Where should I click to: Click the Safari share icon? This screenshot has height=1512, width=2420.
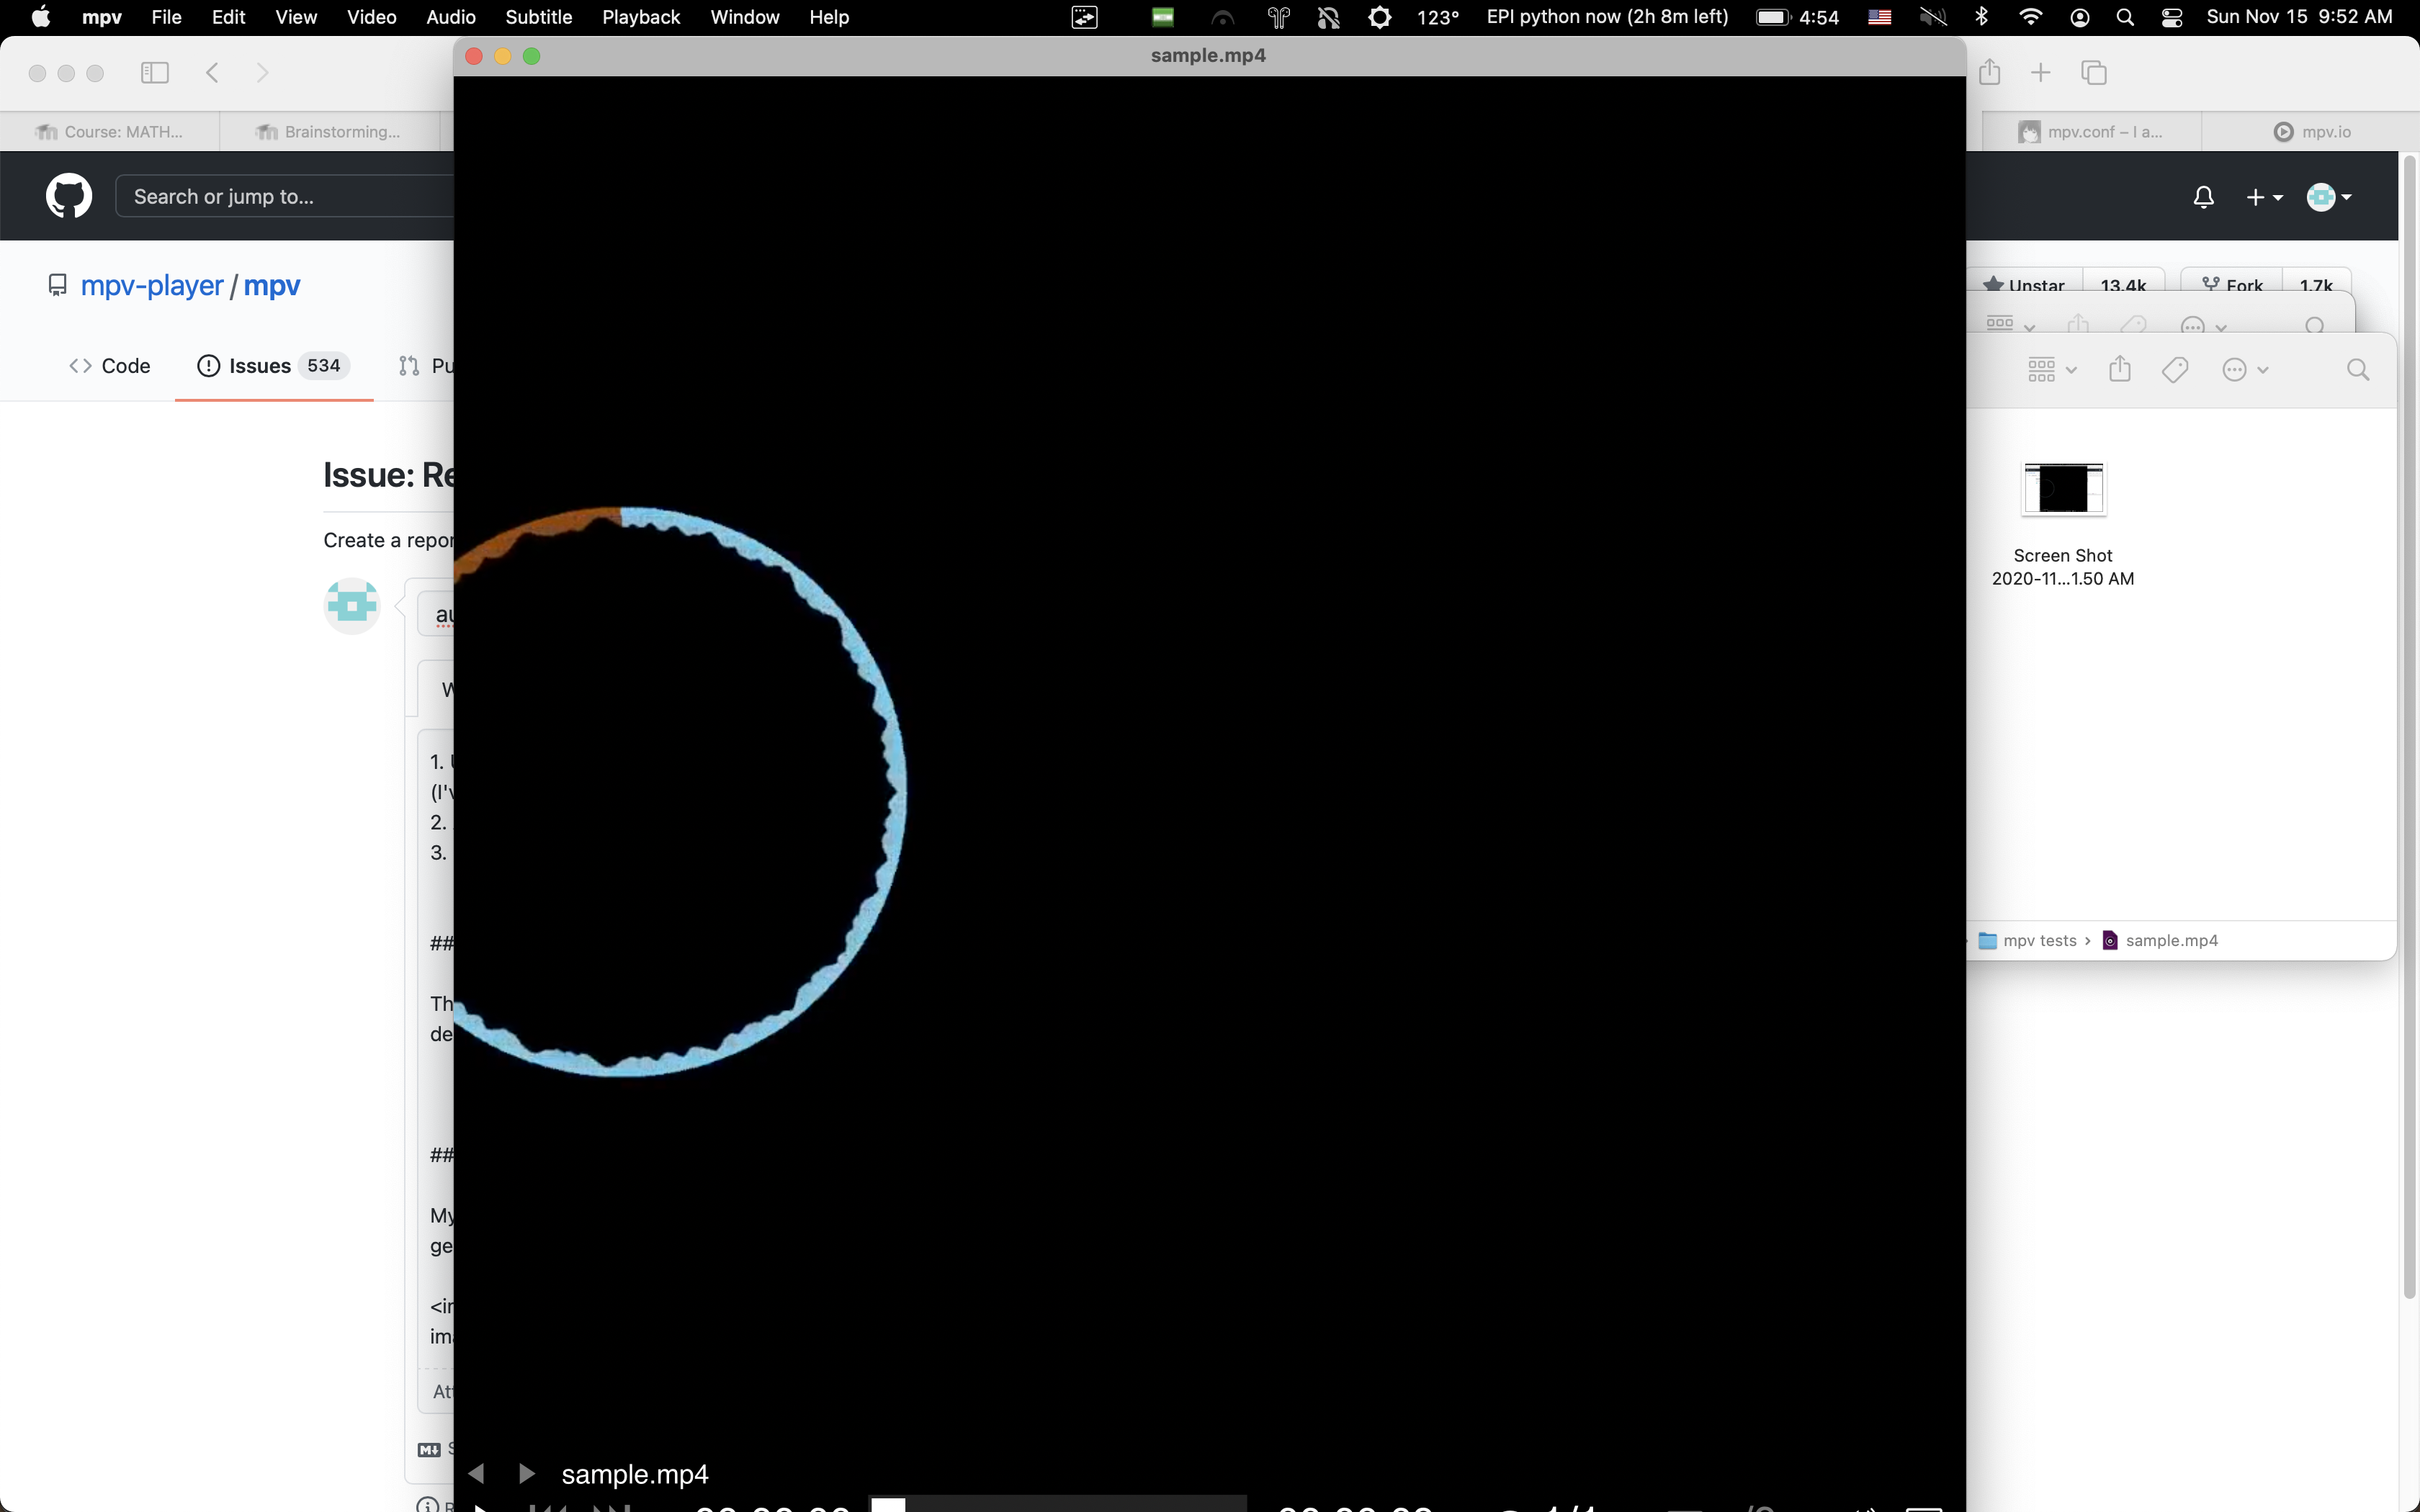pos(1990,72)
